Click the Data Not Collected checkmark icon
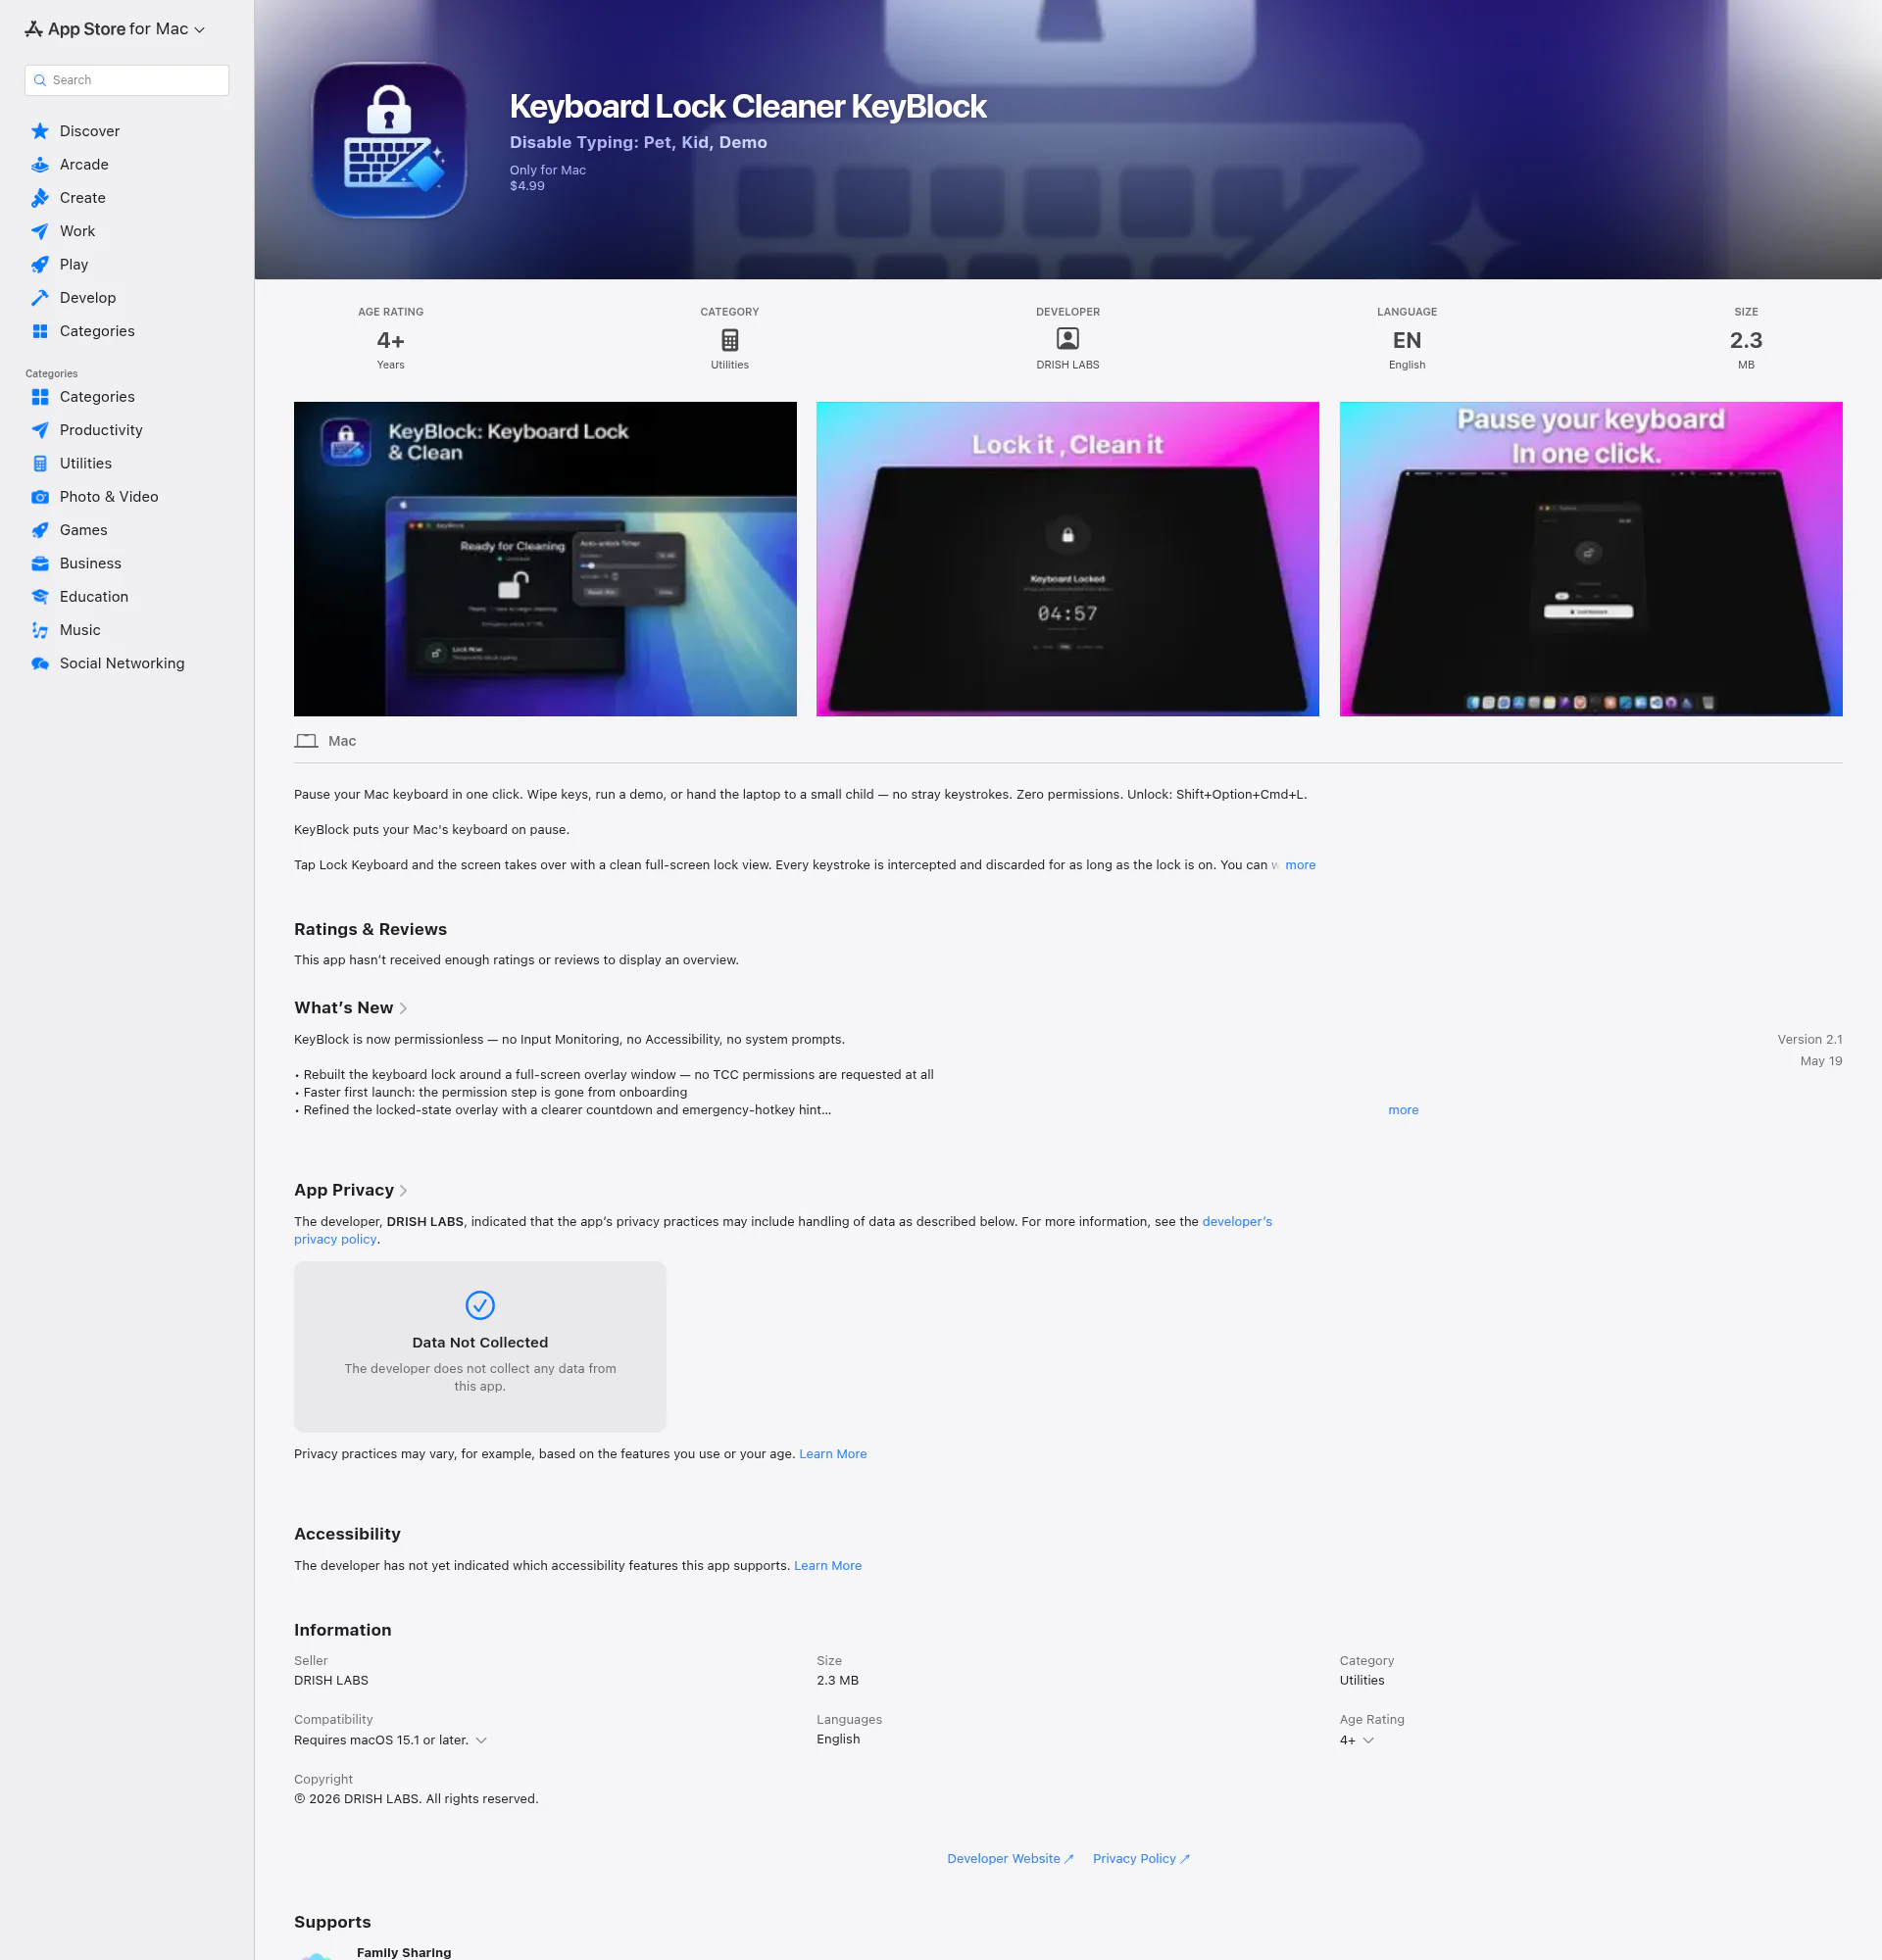Screen dimensions: 1882x1960 pos(480,1305)
